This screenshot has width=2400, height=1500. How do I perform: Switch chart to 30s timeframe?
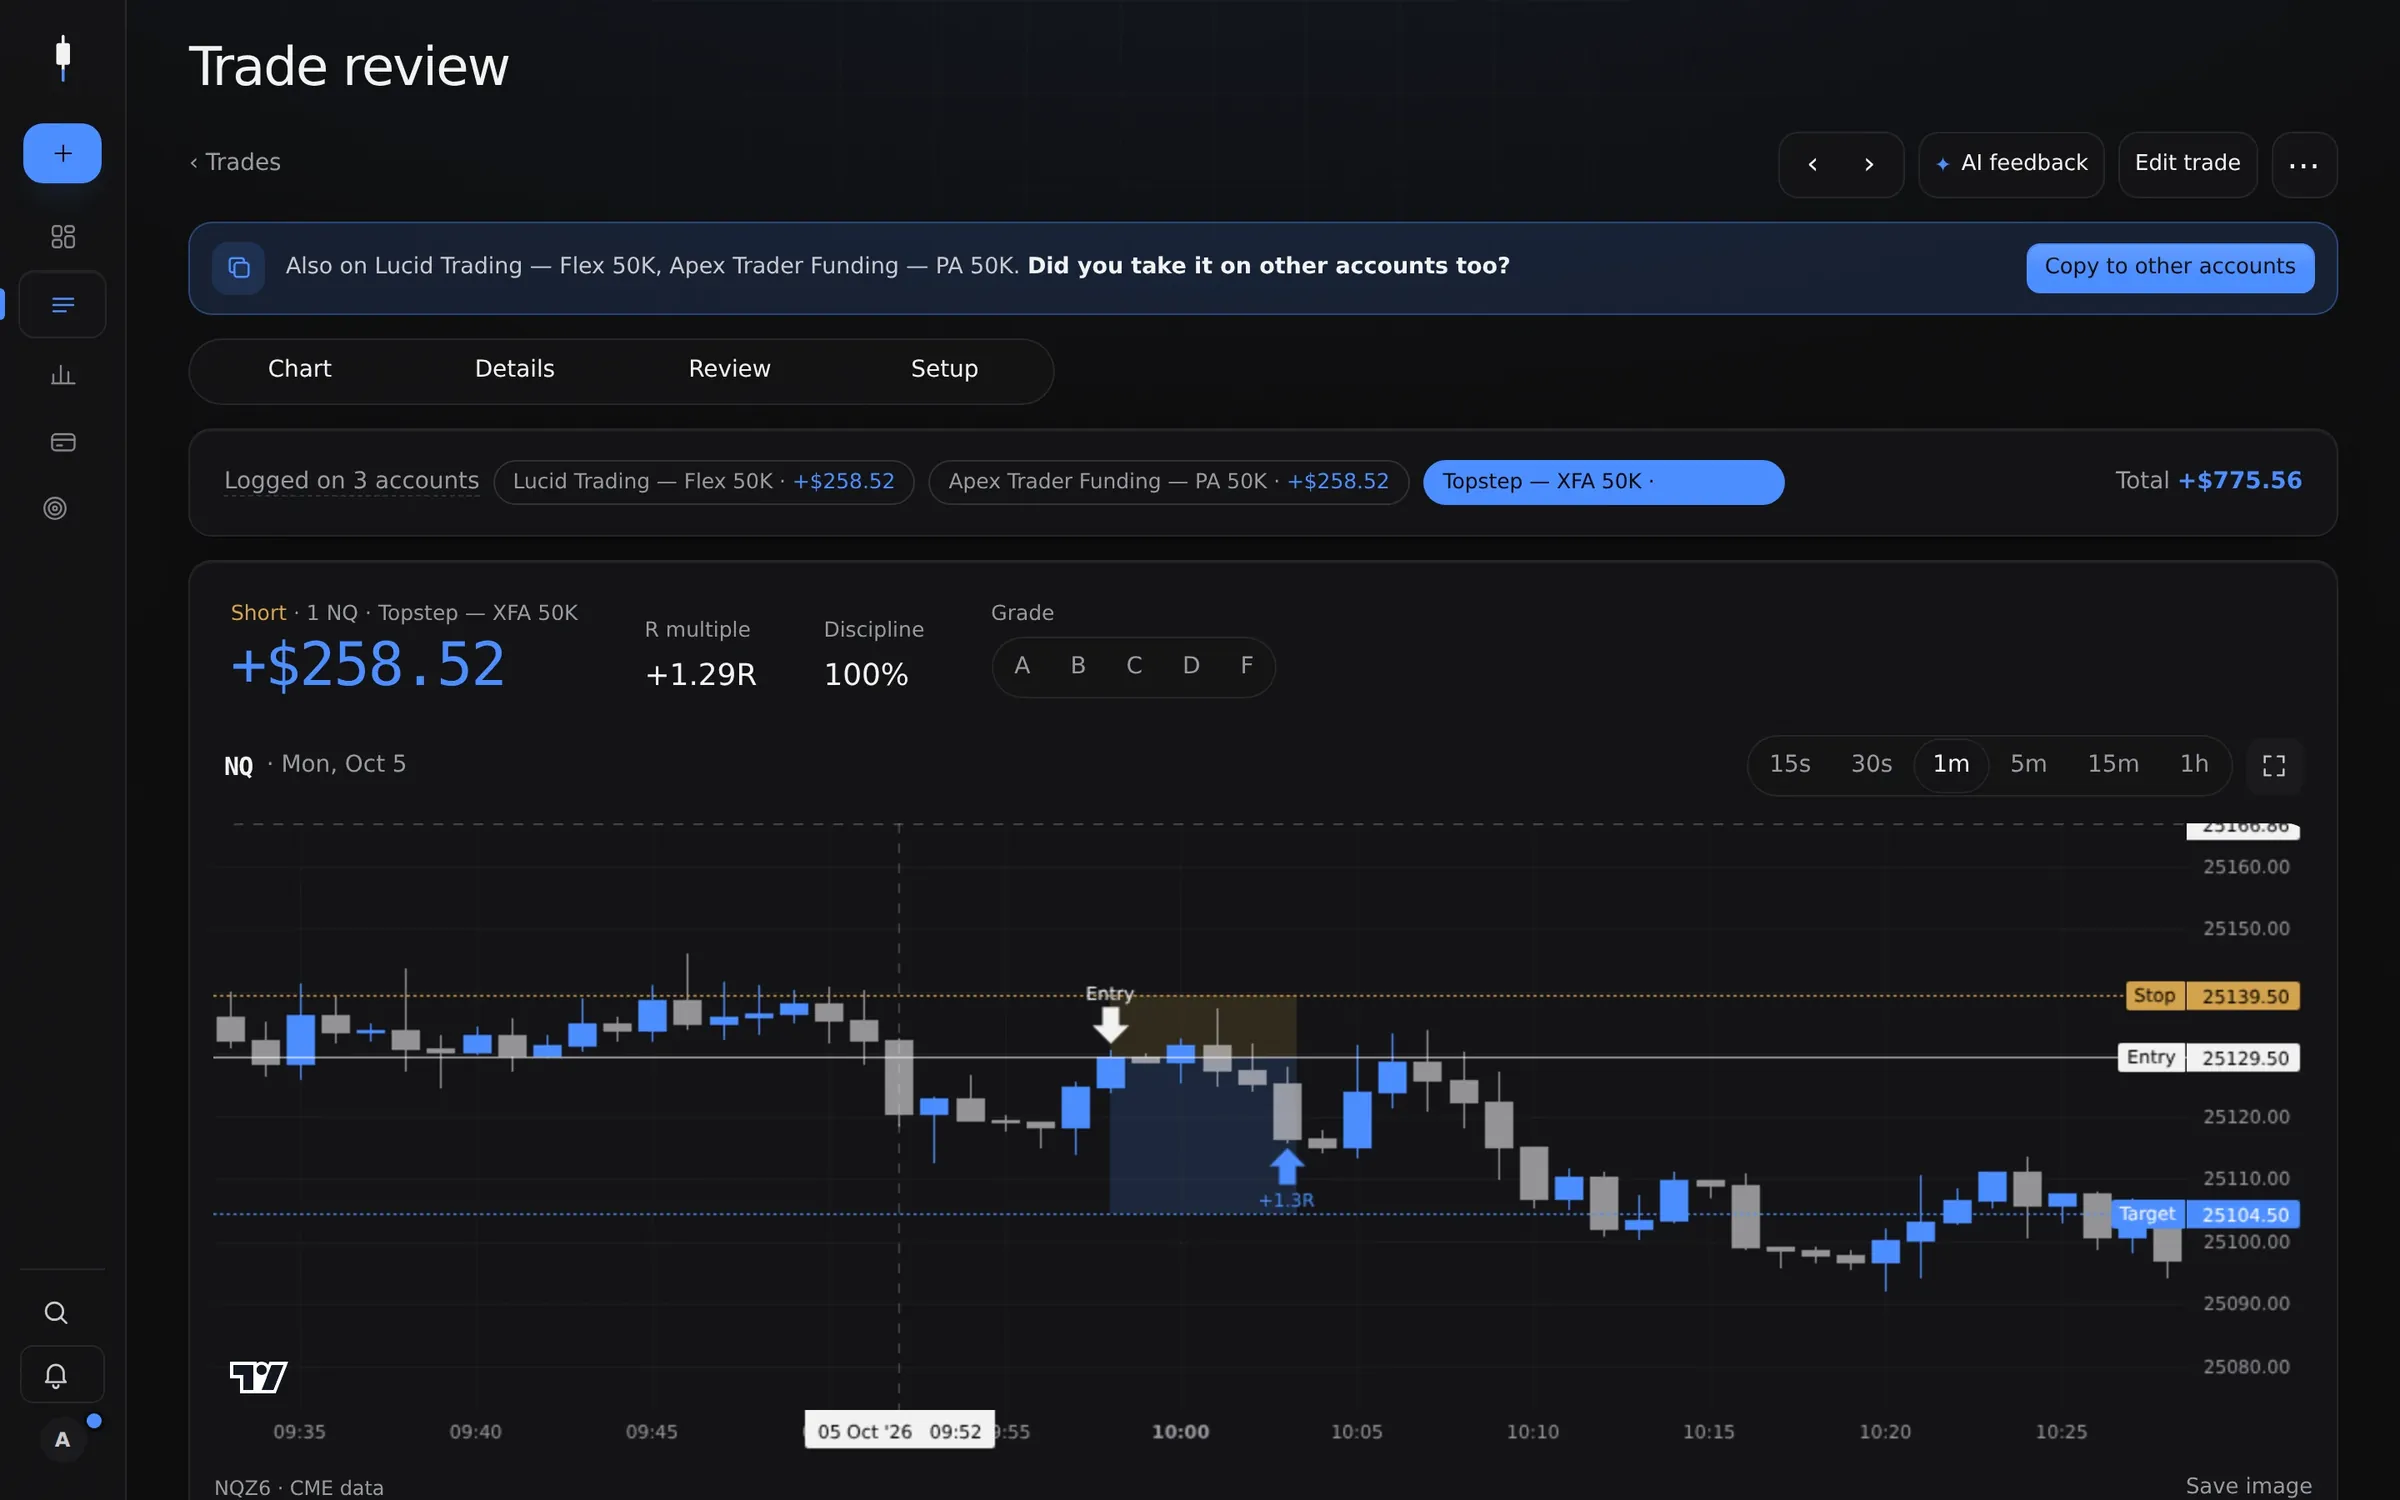point(1871,765)
